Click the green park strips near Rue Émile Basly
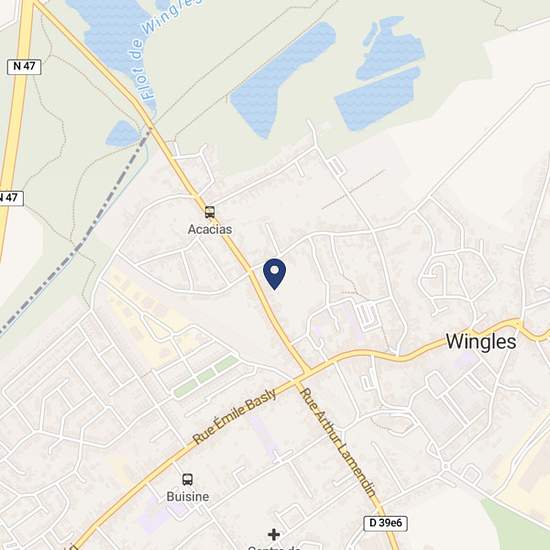 pyautogui.click(x=207, y=376)
